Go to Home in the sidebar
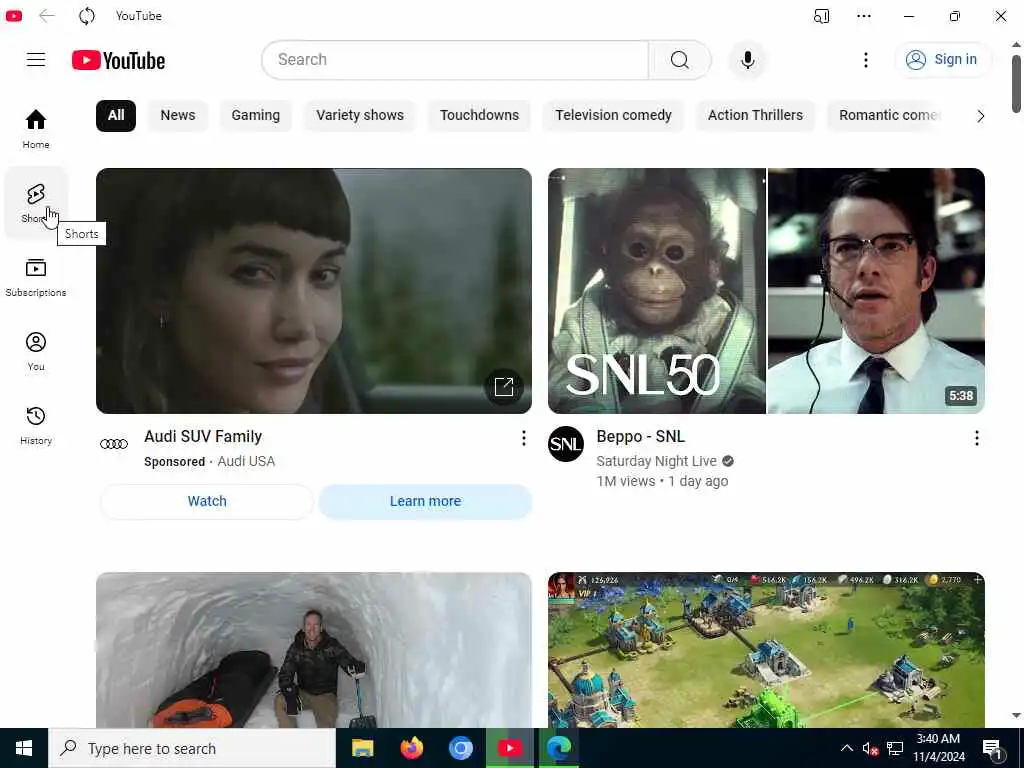This screenshot has width=1024, height=768. [x=36, y=129]
